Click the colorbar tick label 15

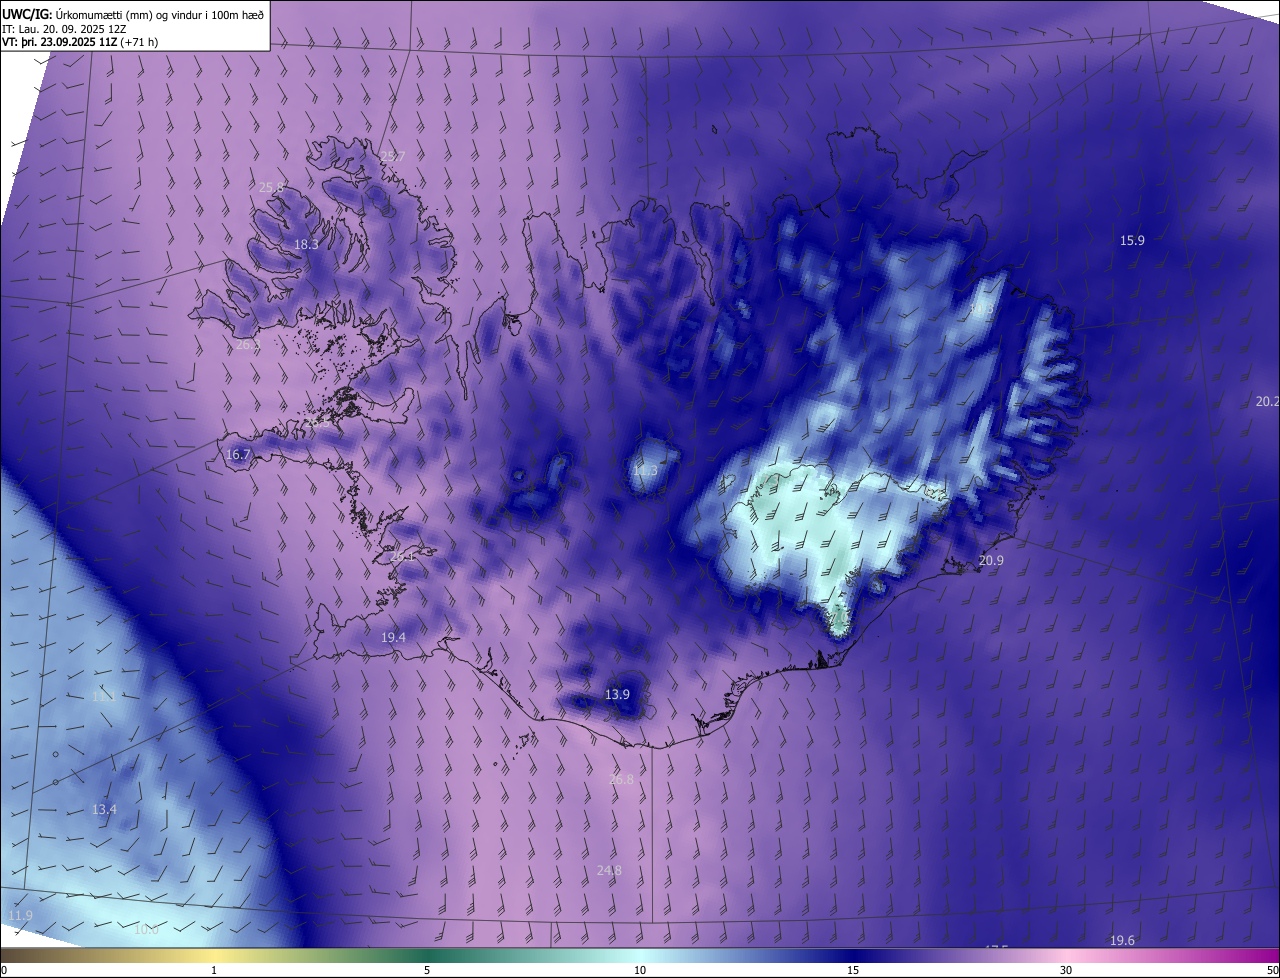[x=853, y=970]
